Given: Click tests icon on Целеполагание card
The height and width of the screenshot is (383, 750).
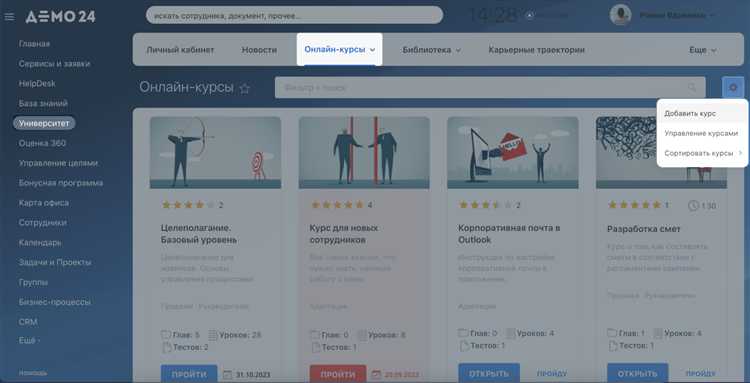Looking at the screenshot, I should pos(166,348).
